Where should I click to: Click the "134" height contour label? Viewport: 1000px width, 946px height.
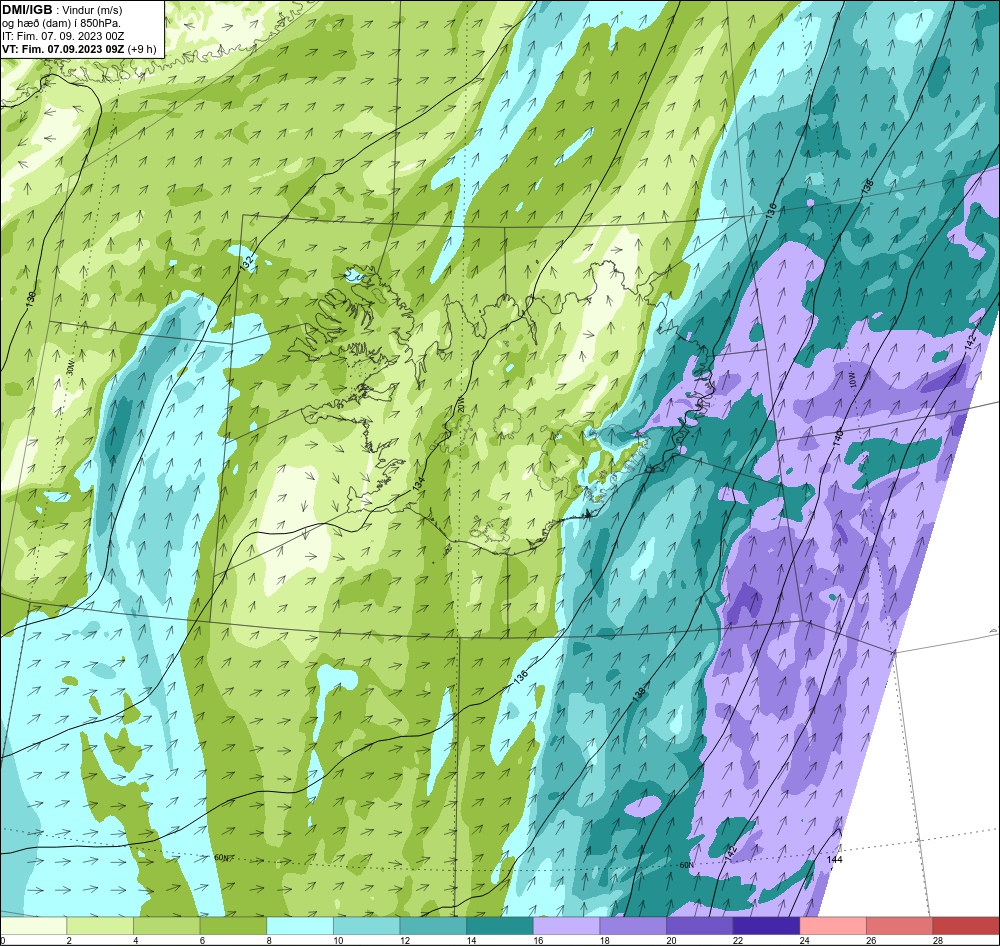[418, 483]
